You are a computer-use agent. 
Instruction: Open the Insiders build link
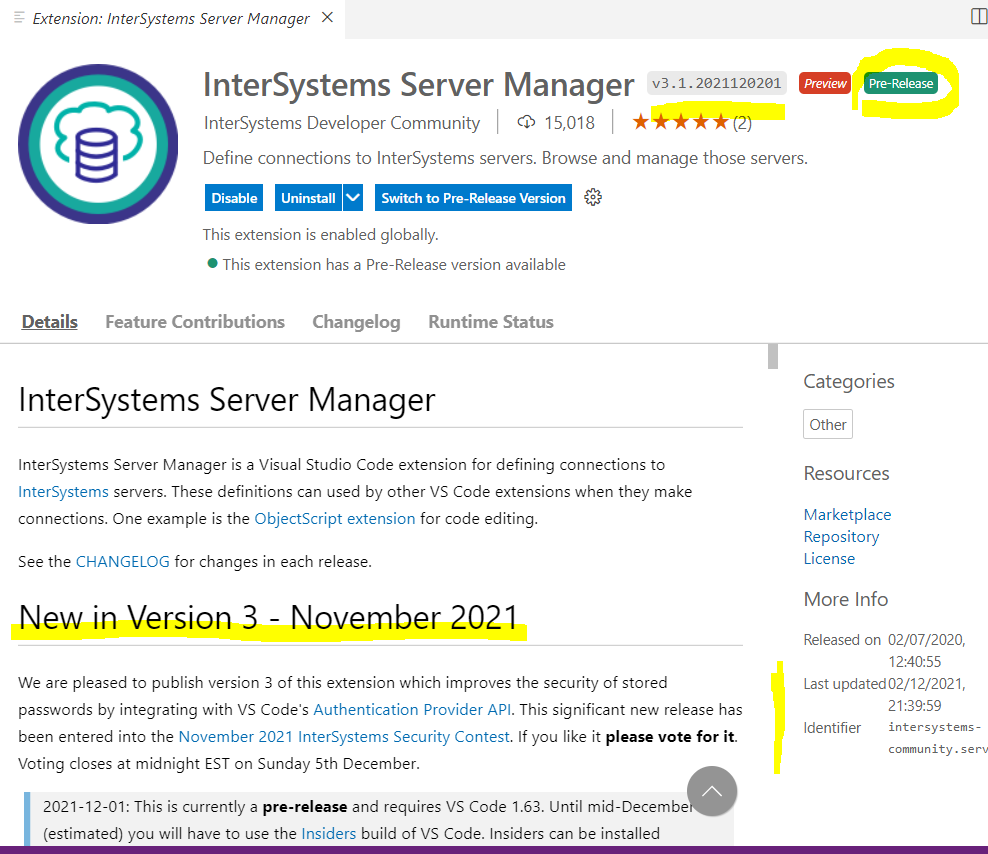(328, 834)
